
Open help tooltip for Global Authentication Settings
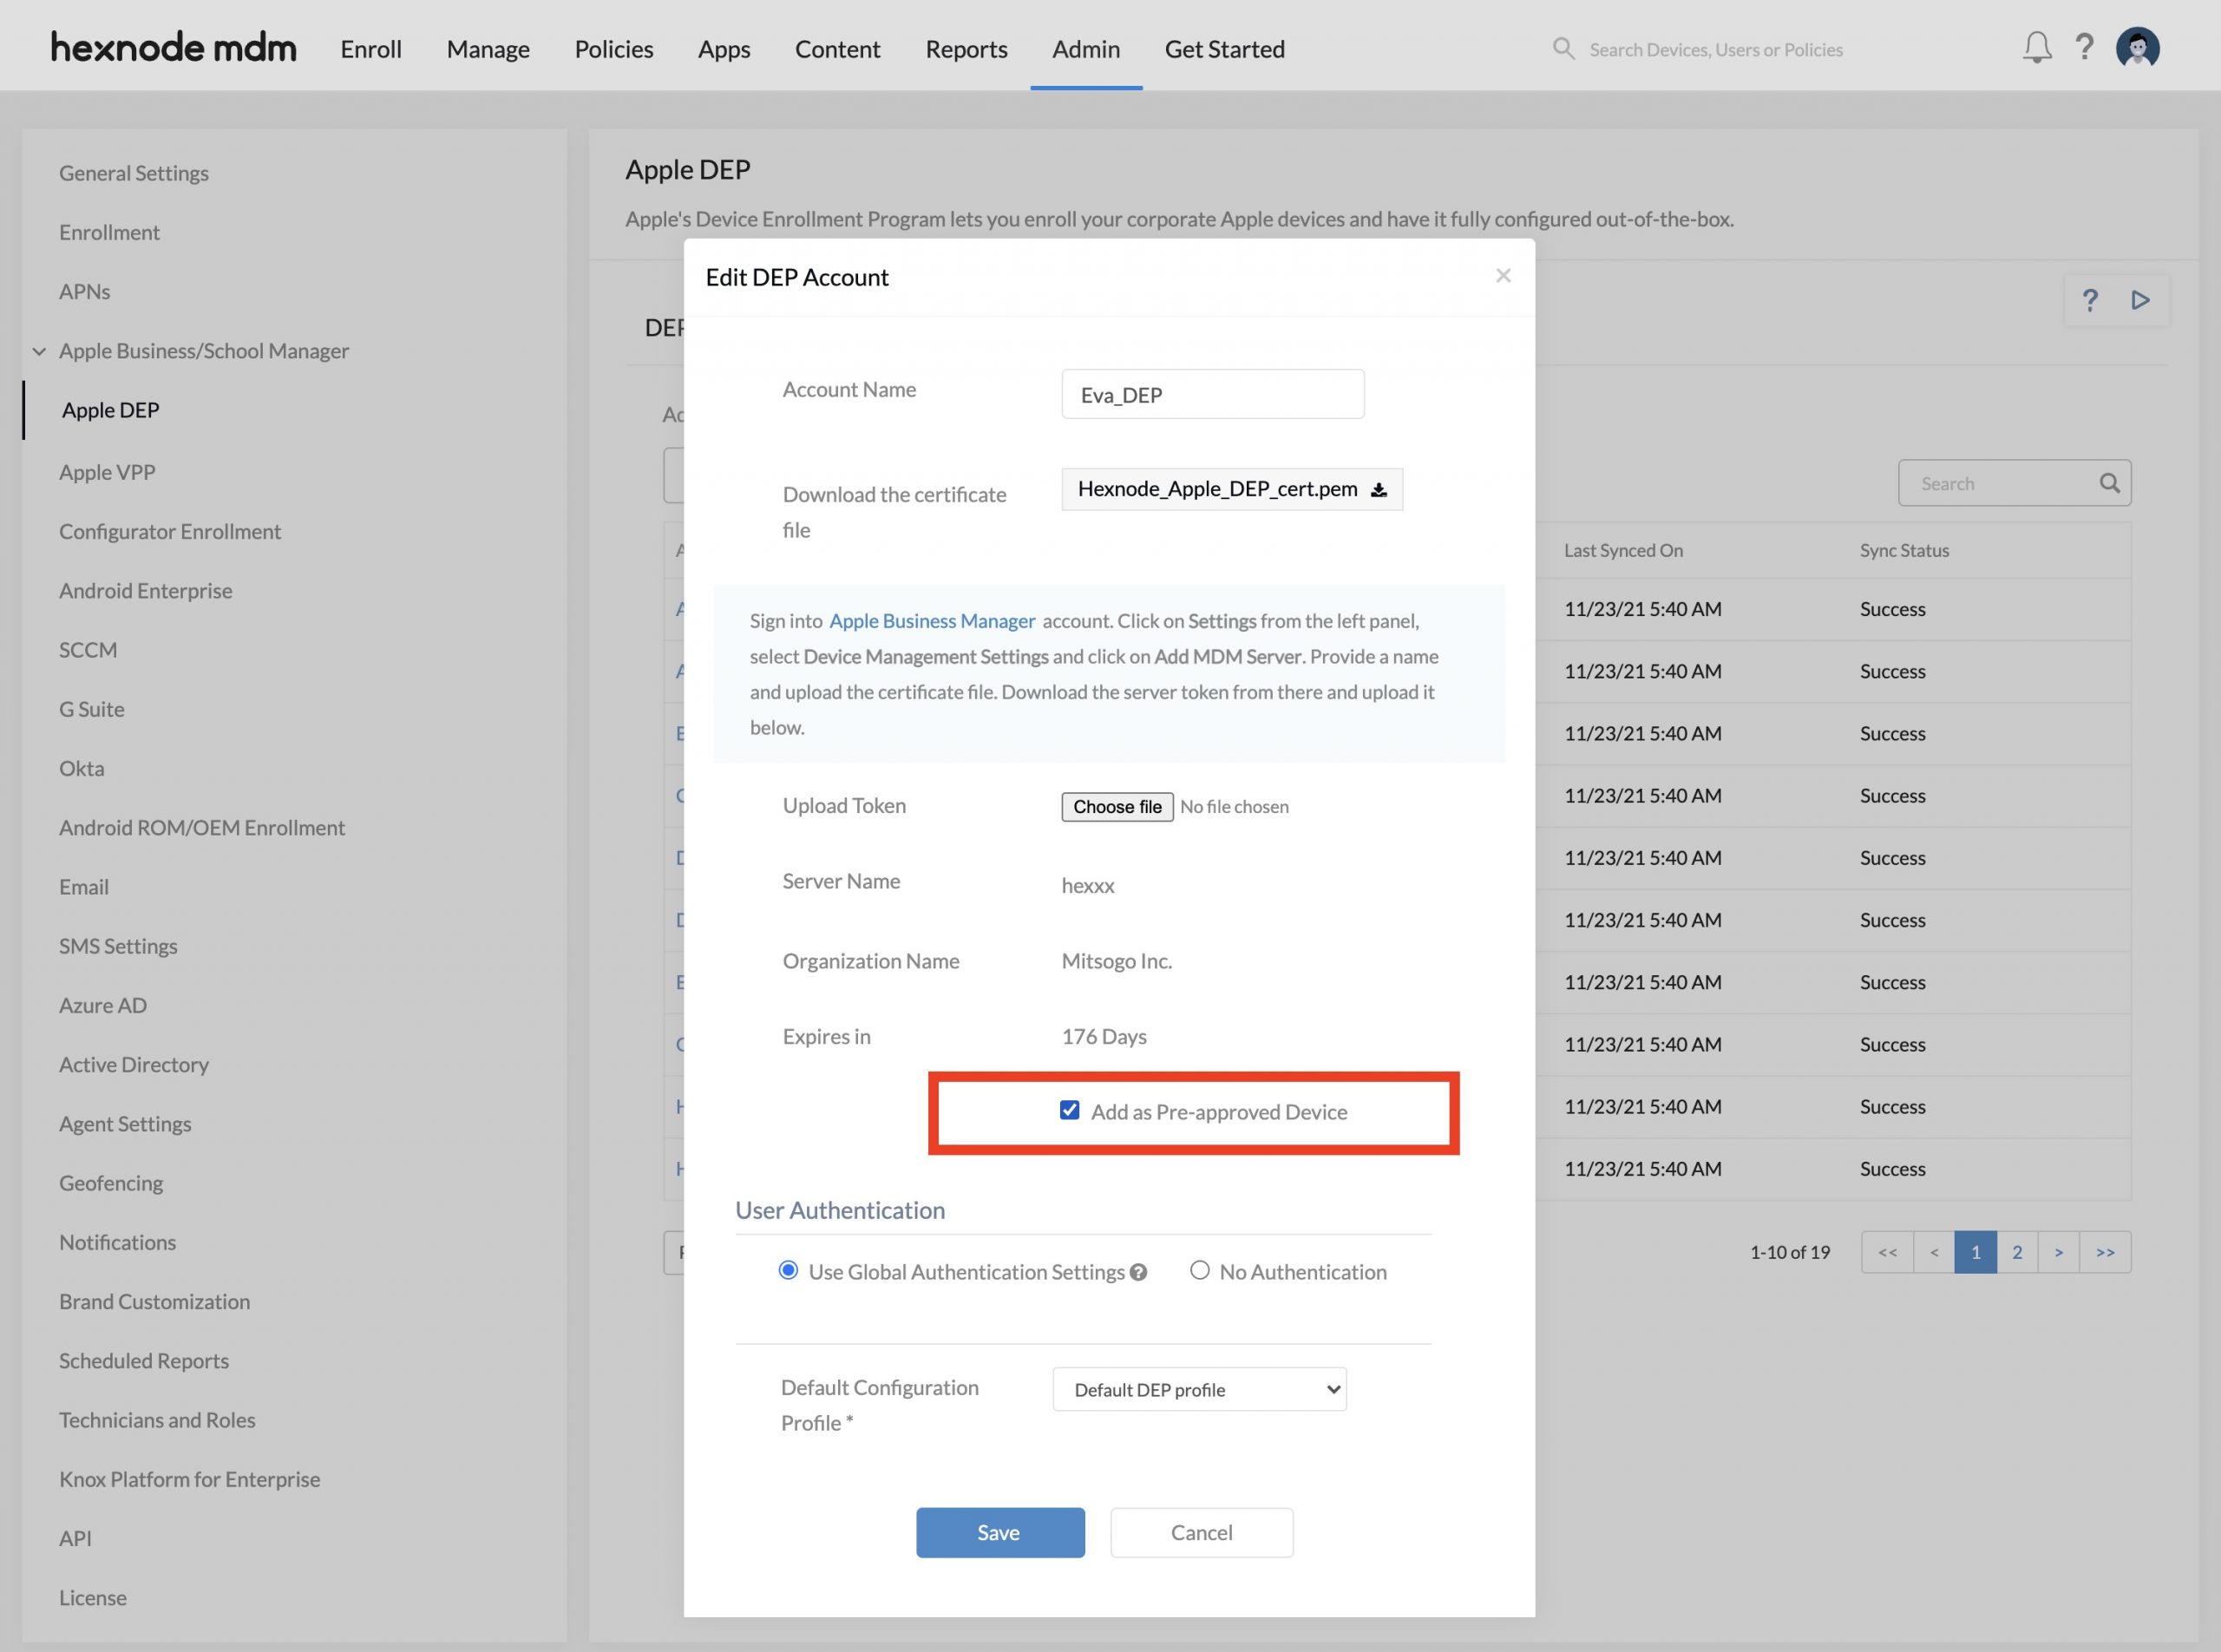(1138, 1272)
